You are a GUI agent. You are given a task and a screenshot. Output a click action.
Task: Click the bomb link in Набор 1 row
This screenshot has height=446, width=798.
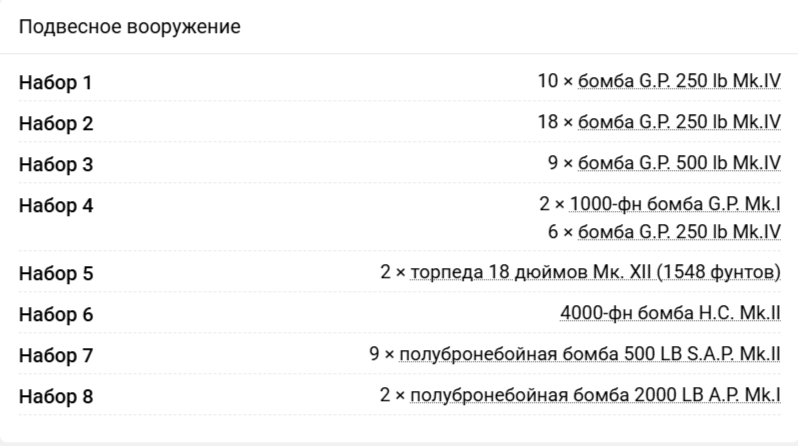(x=673, y=82)
